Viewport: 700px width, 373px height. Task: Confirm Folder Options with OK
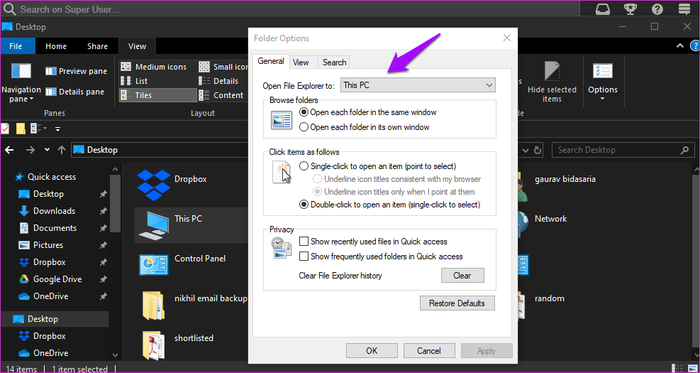[x=372, y=351]
